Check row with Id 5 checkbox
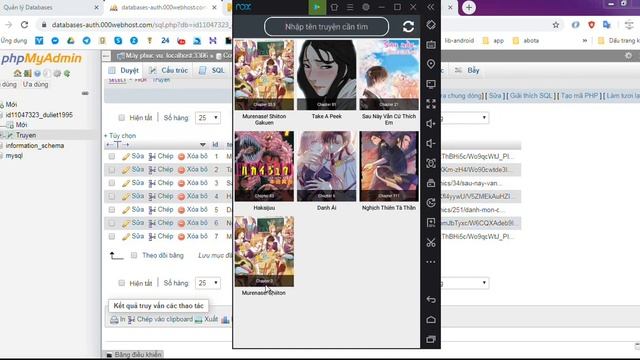The height and width of the screenshot is (360, 640). 111,210
